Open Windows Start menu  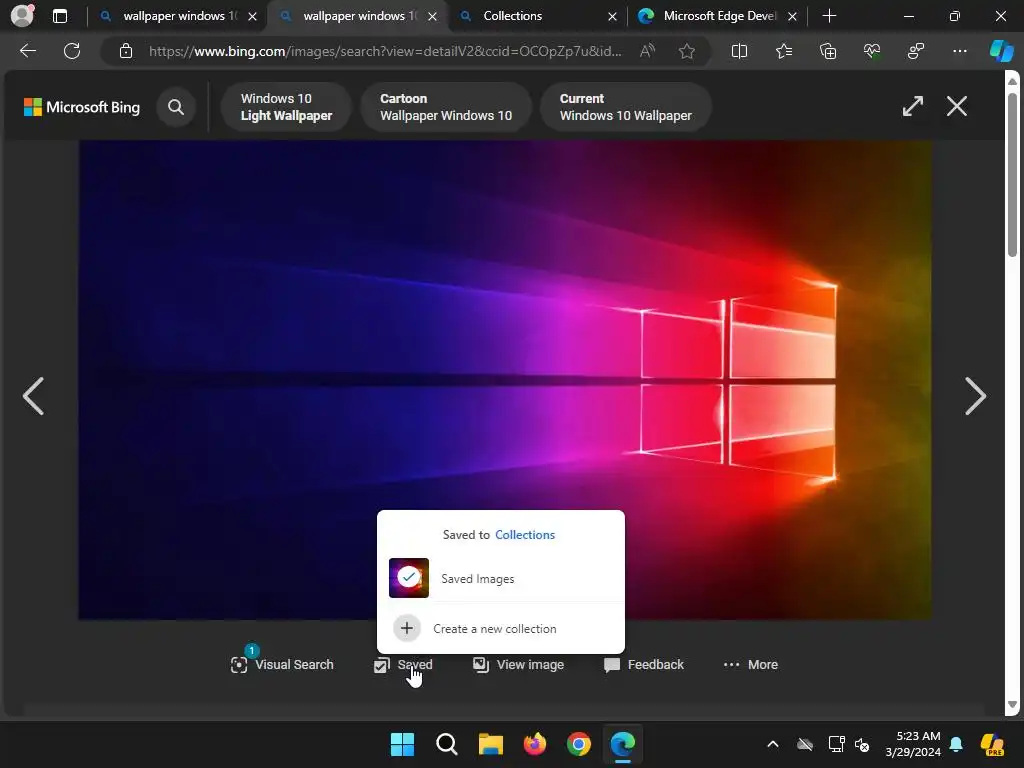tap(402, 744)
